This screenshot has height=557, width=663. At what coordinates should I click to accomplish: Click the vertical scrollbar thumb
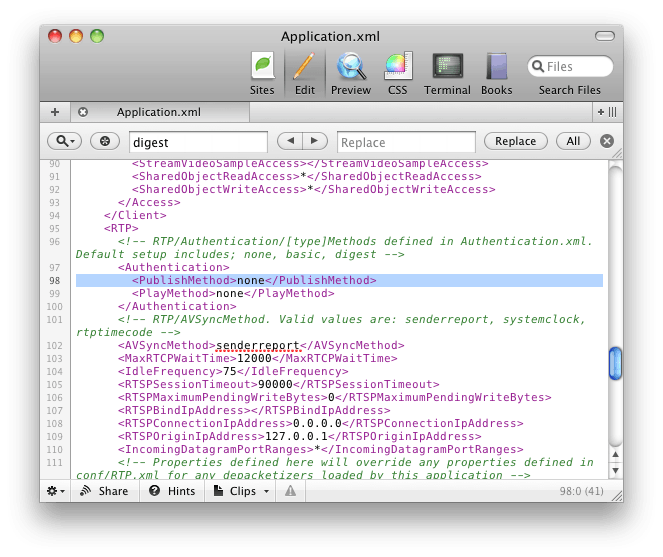click(x=615, y=363)
